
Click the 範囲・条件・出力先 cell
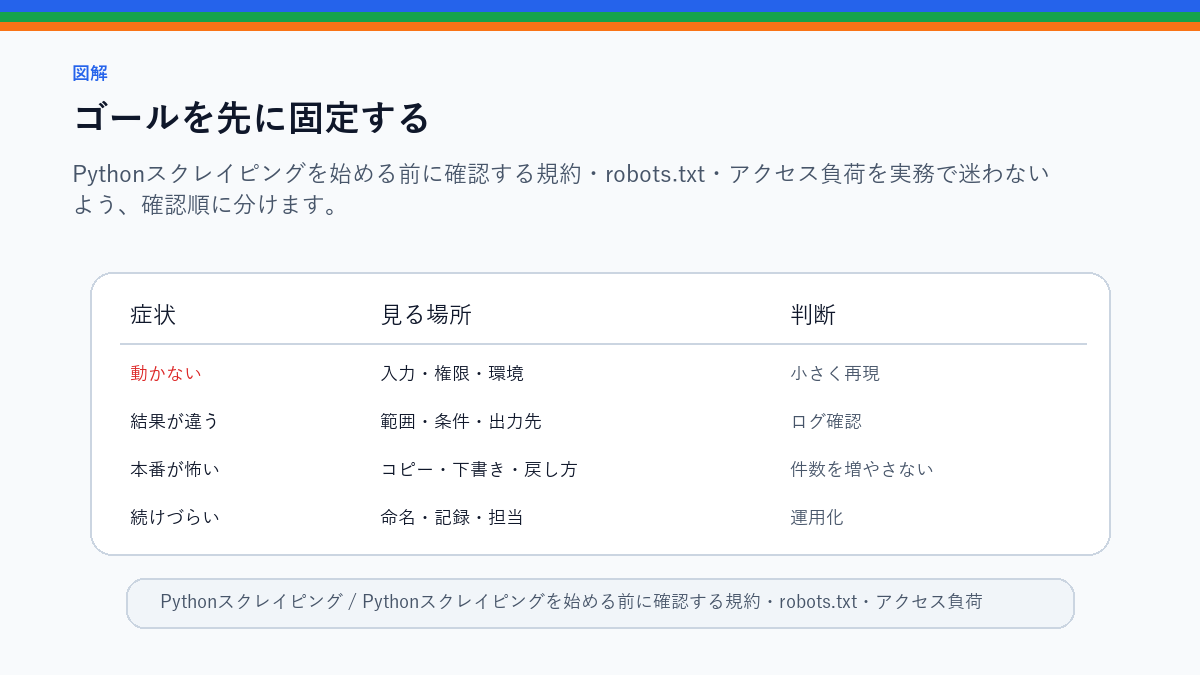point(461,421)
